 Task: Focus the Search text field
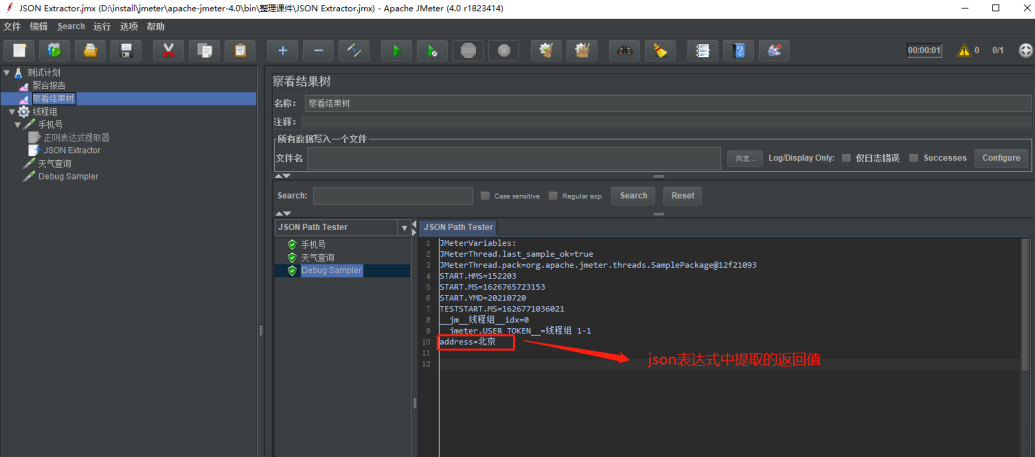(x=393, y=196)
